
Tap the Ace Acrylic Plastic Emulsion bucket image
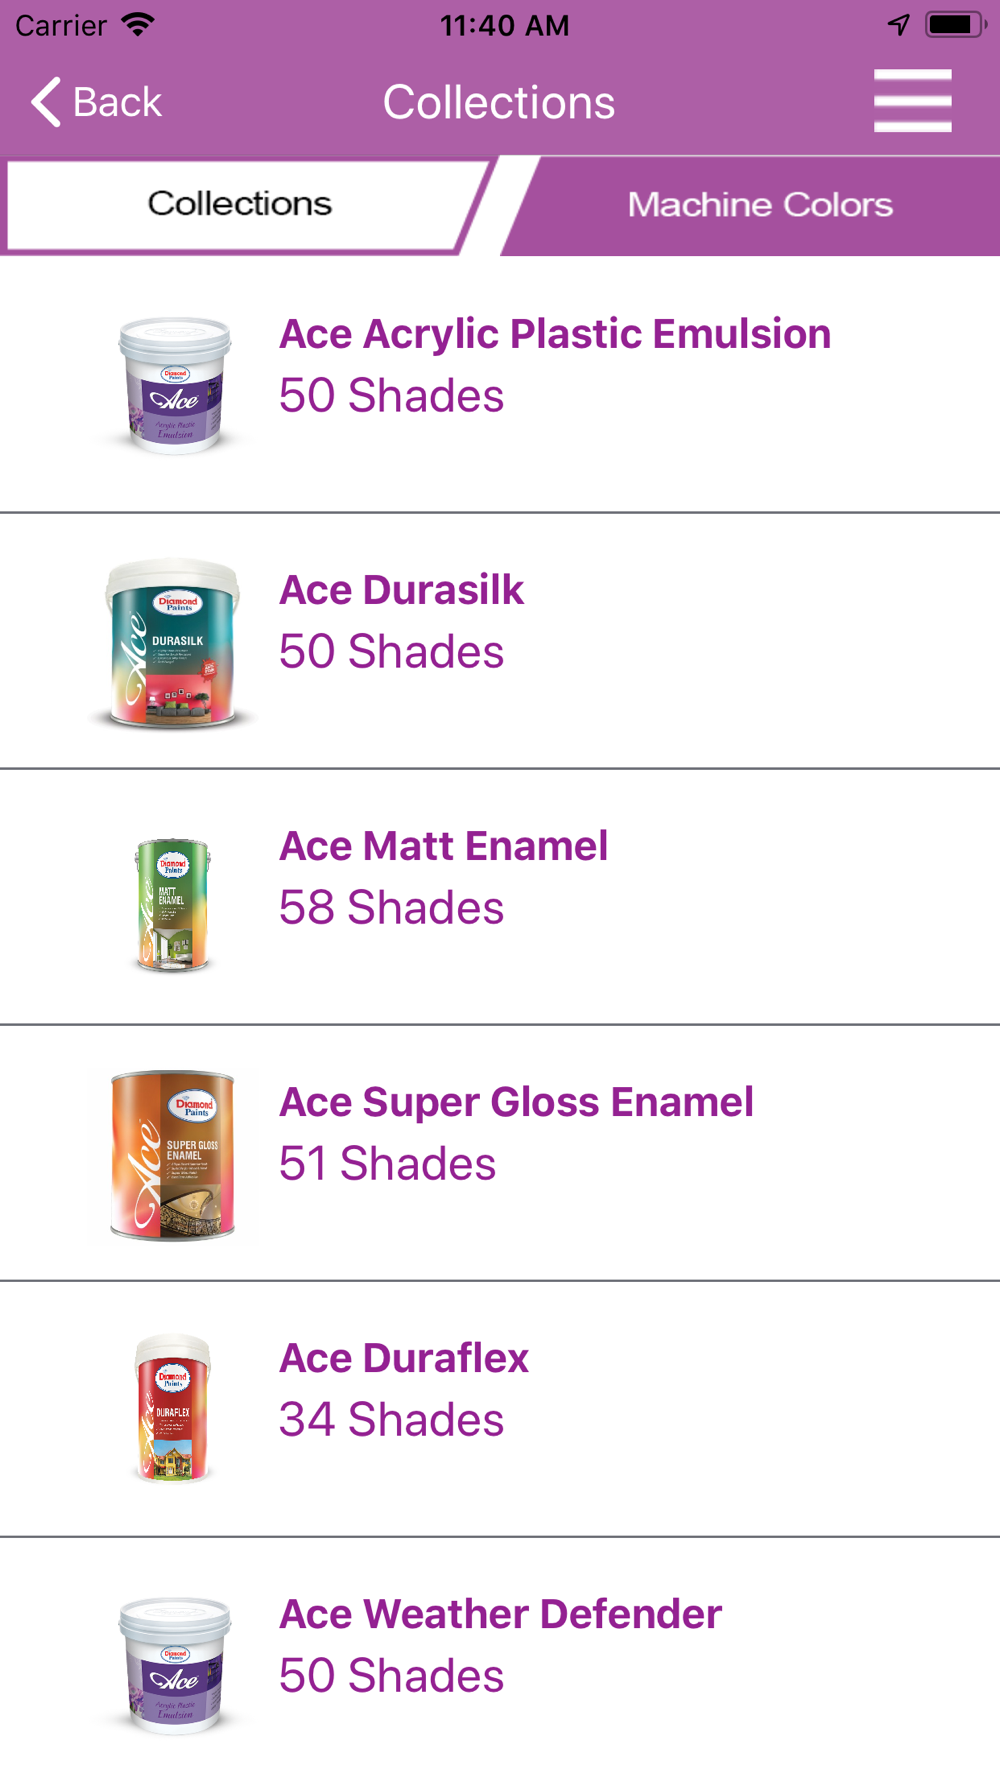click(175, 385)
